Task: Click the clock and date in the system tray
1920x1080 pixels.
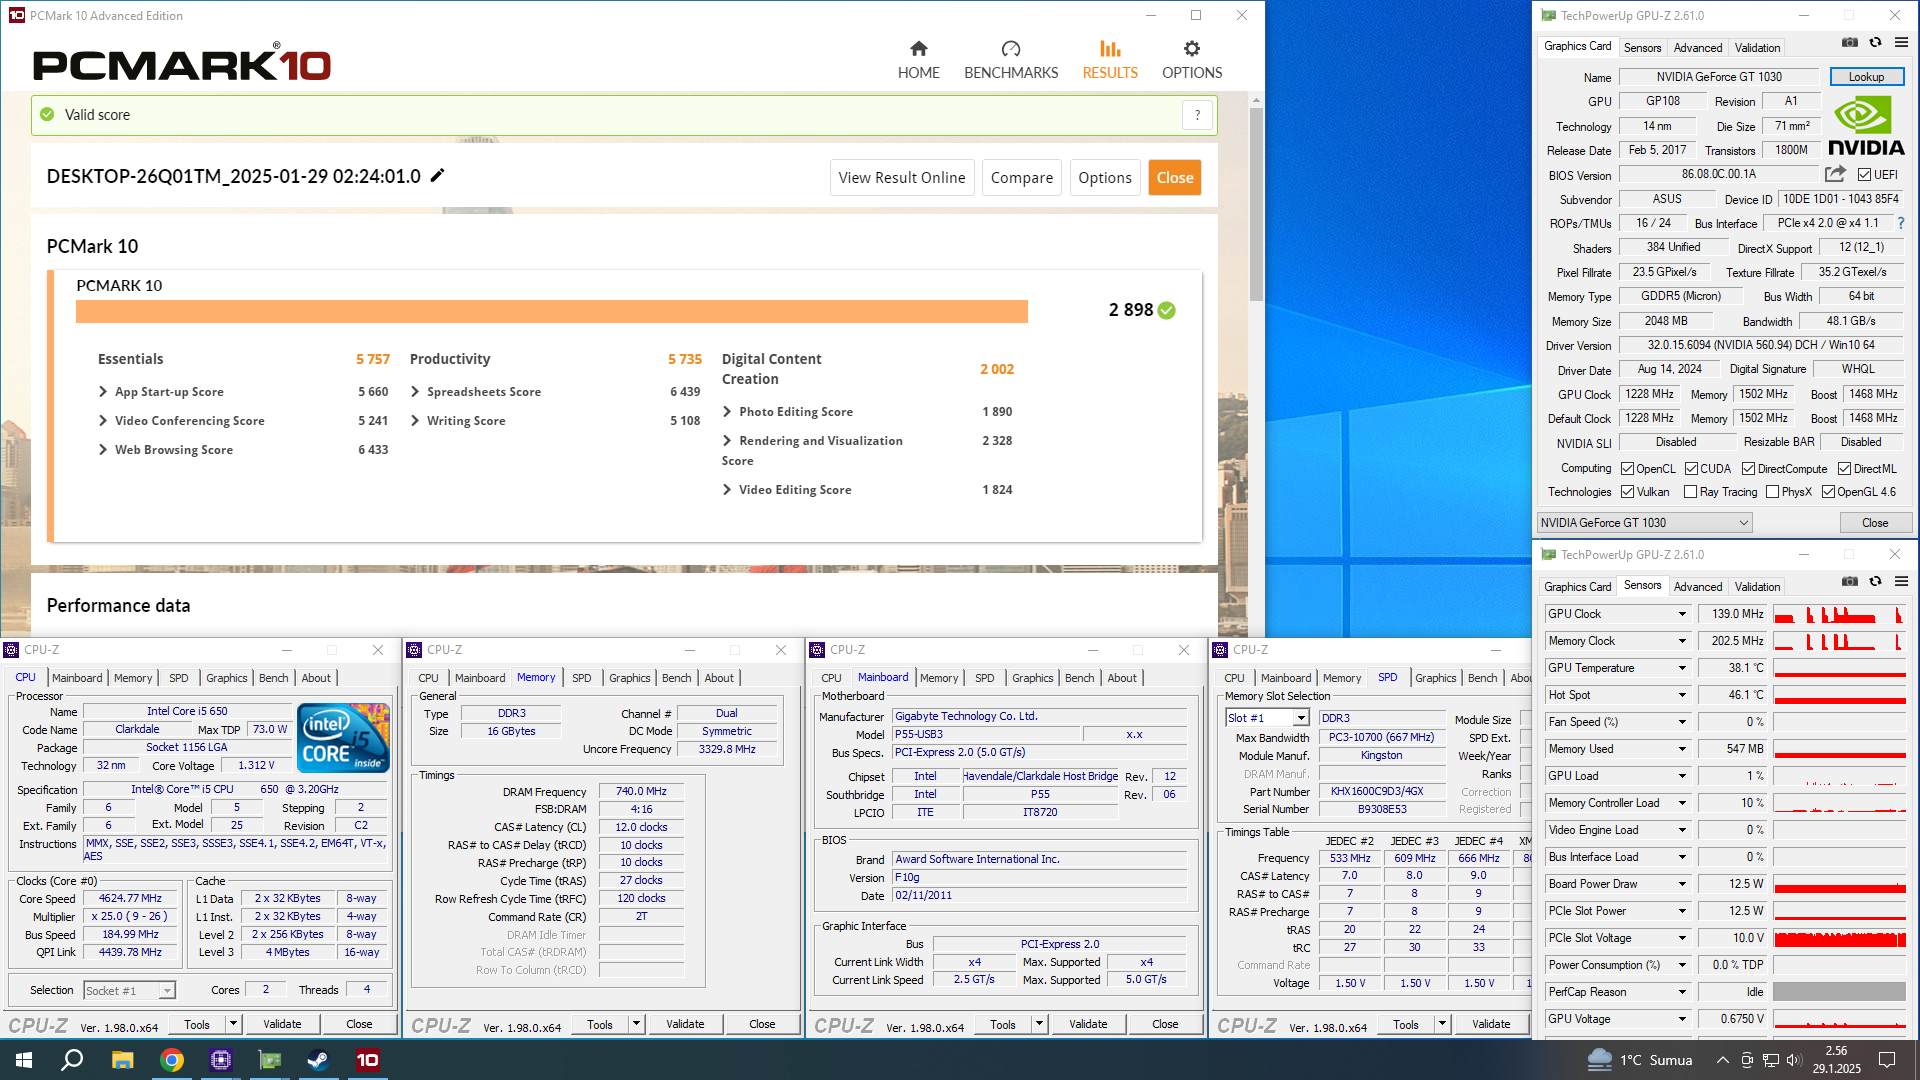Action: [x=1836, y=1060]
